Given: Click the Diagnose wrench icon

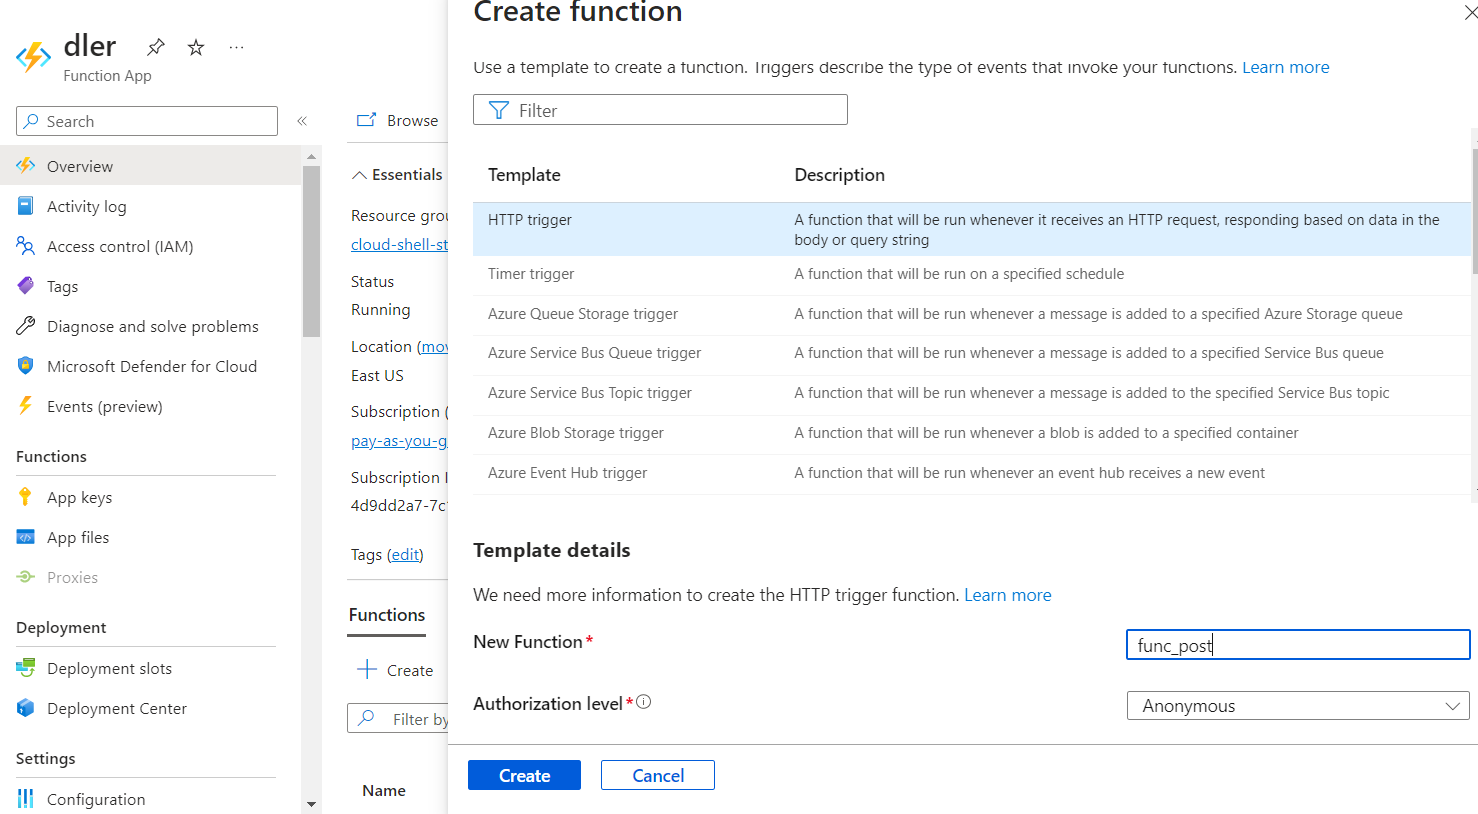Looking at the screenshot, I should click(x=26, y=326).
